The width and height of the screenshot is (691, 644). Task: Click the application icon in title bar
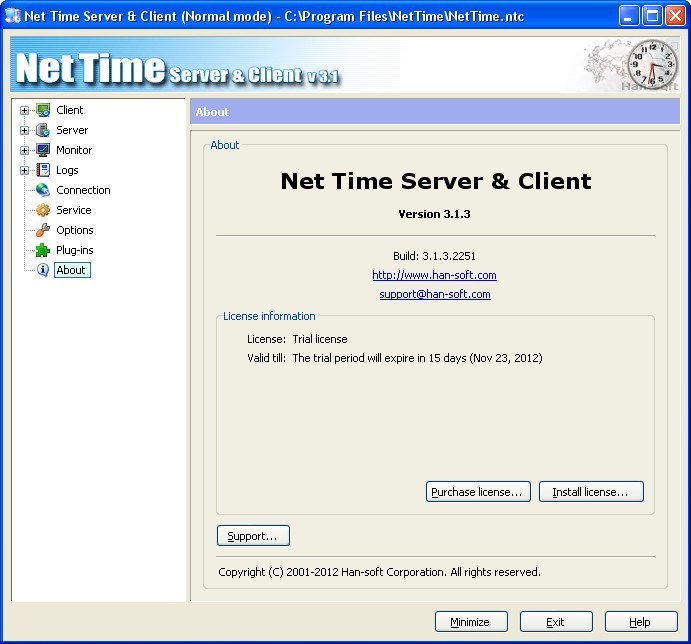coord(12,16)
